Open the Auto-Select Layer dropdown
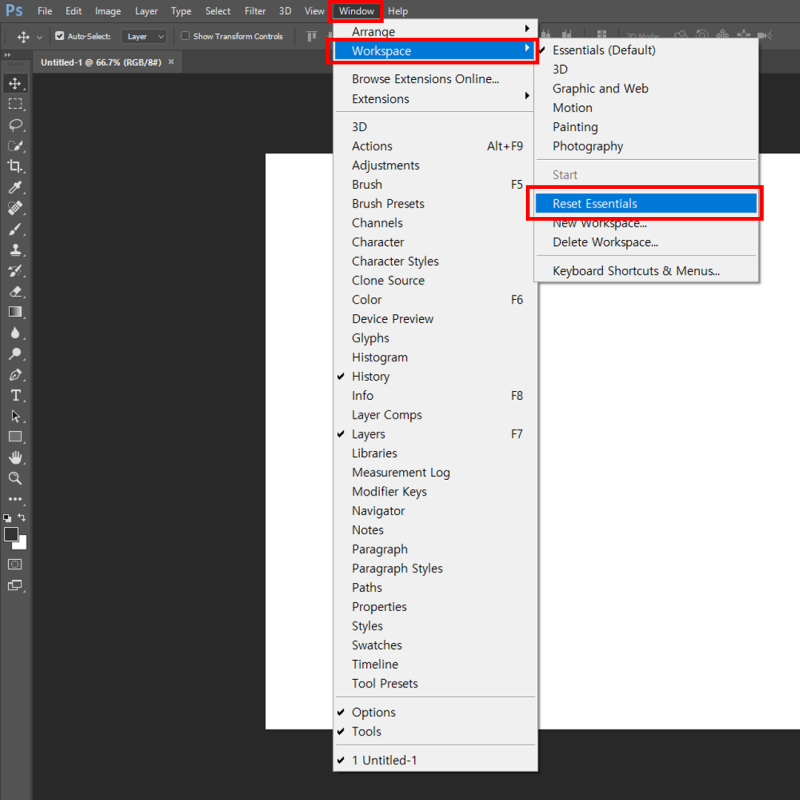The image size is (800, 800). tap(144, 36)
